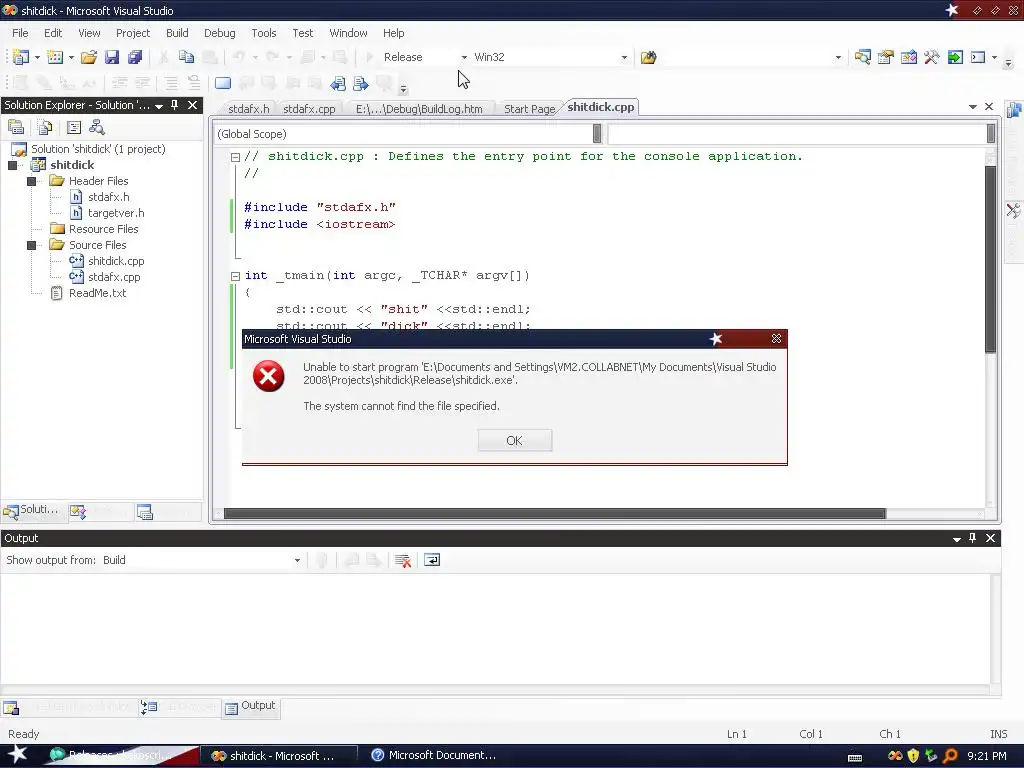This screenshot has width=1024, height=768.
Task: Open the Win32 platform dropdown
Action: [624, 57]
